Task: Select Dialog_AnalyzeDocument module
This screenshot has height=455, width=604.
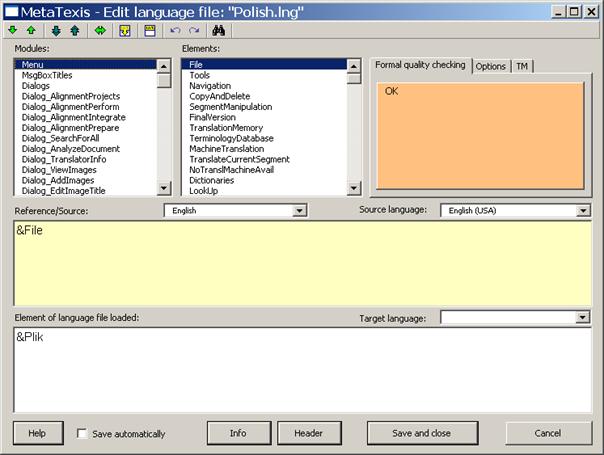Action: pyautogui.click(x=86, y=148)
